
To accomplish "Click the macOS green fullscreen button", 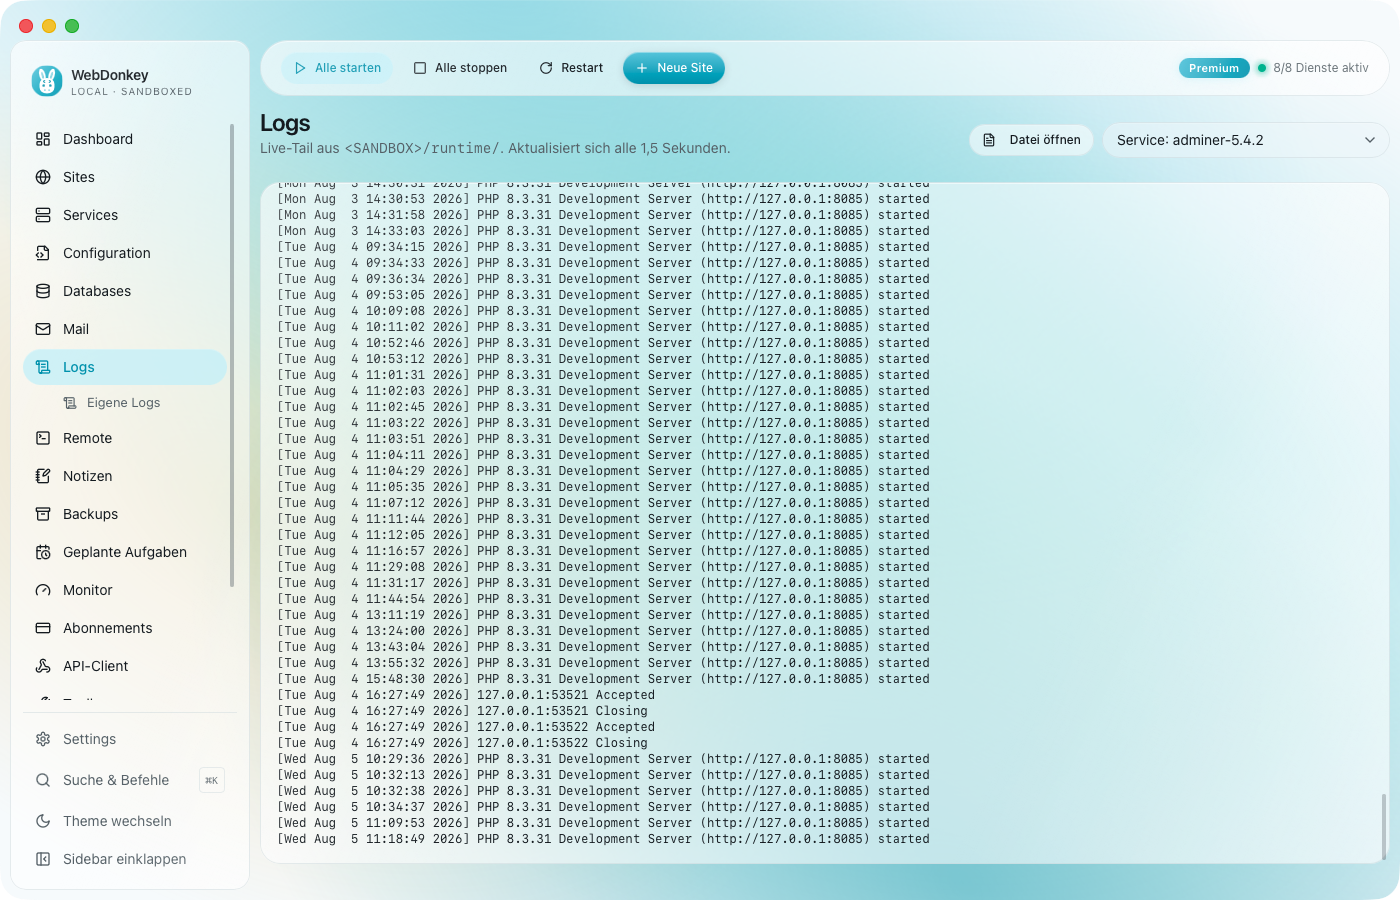I will tap(72, 26).
